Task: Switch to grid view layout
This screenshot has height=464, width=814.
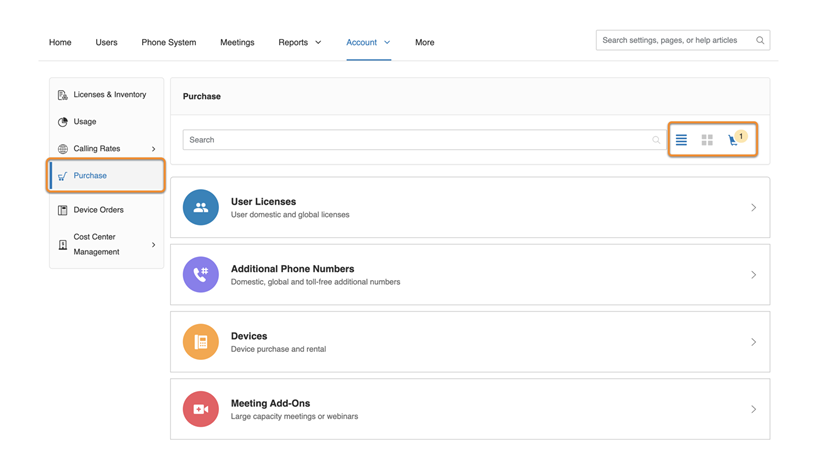Action: coord(707,140)
